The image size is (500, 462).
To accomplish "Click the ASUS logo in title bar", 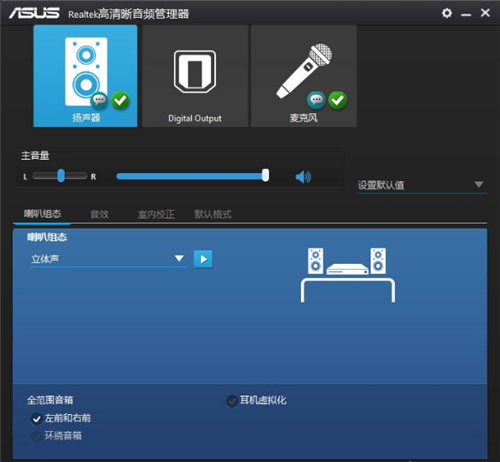I will point(34,13).
